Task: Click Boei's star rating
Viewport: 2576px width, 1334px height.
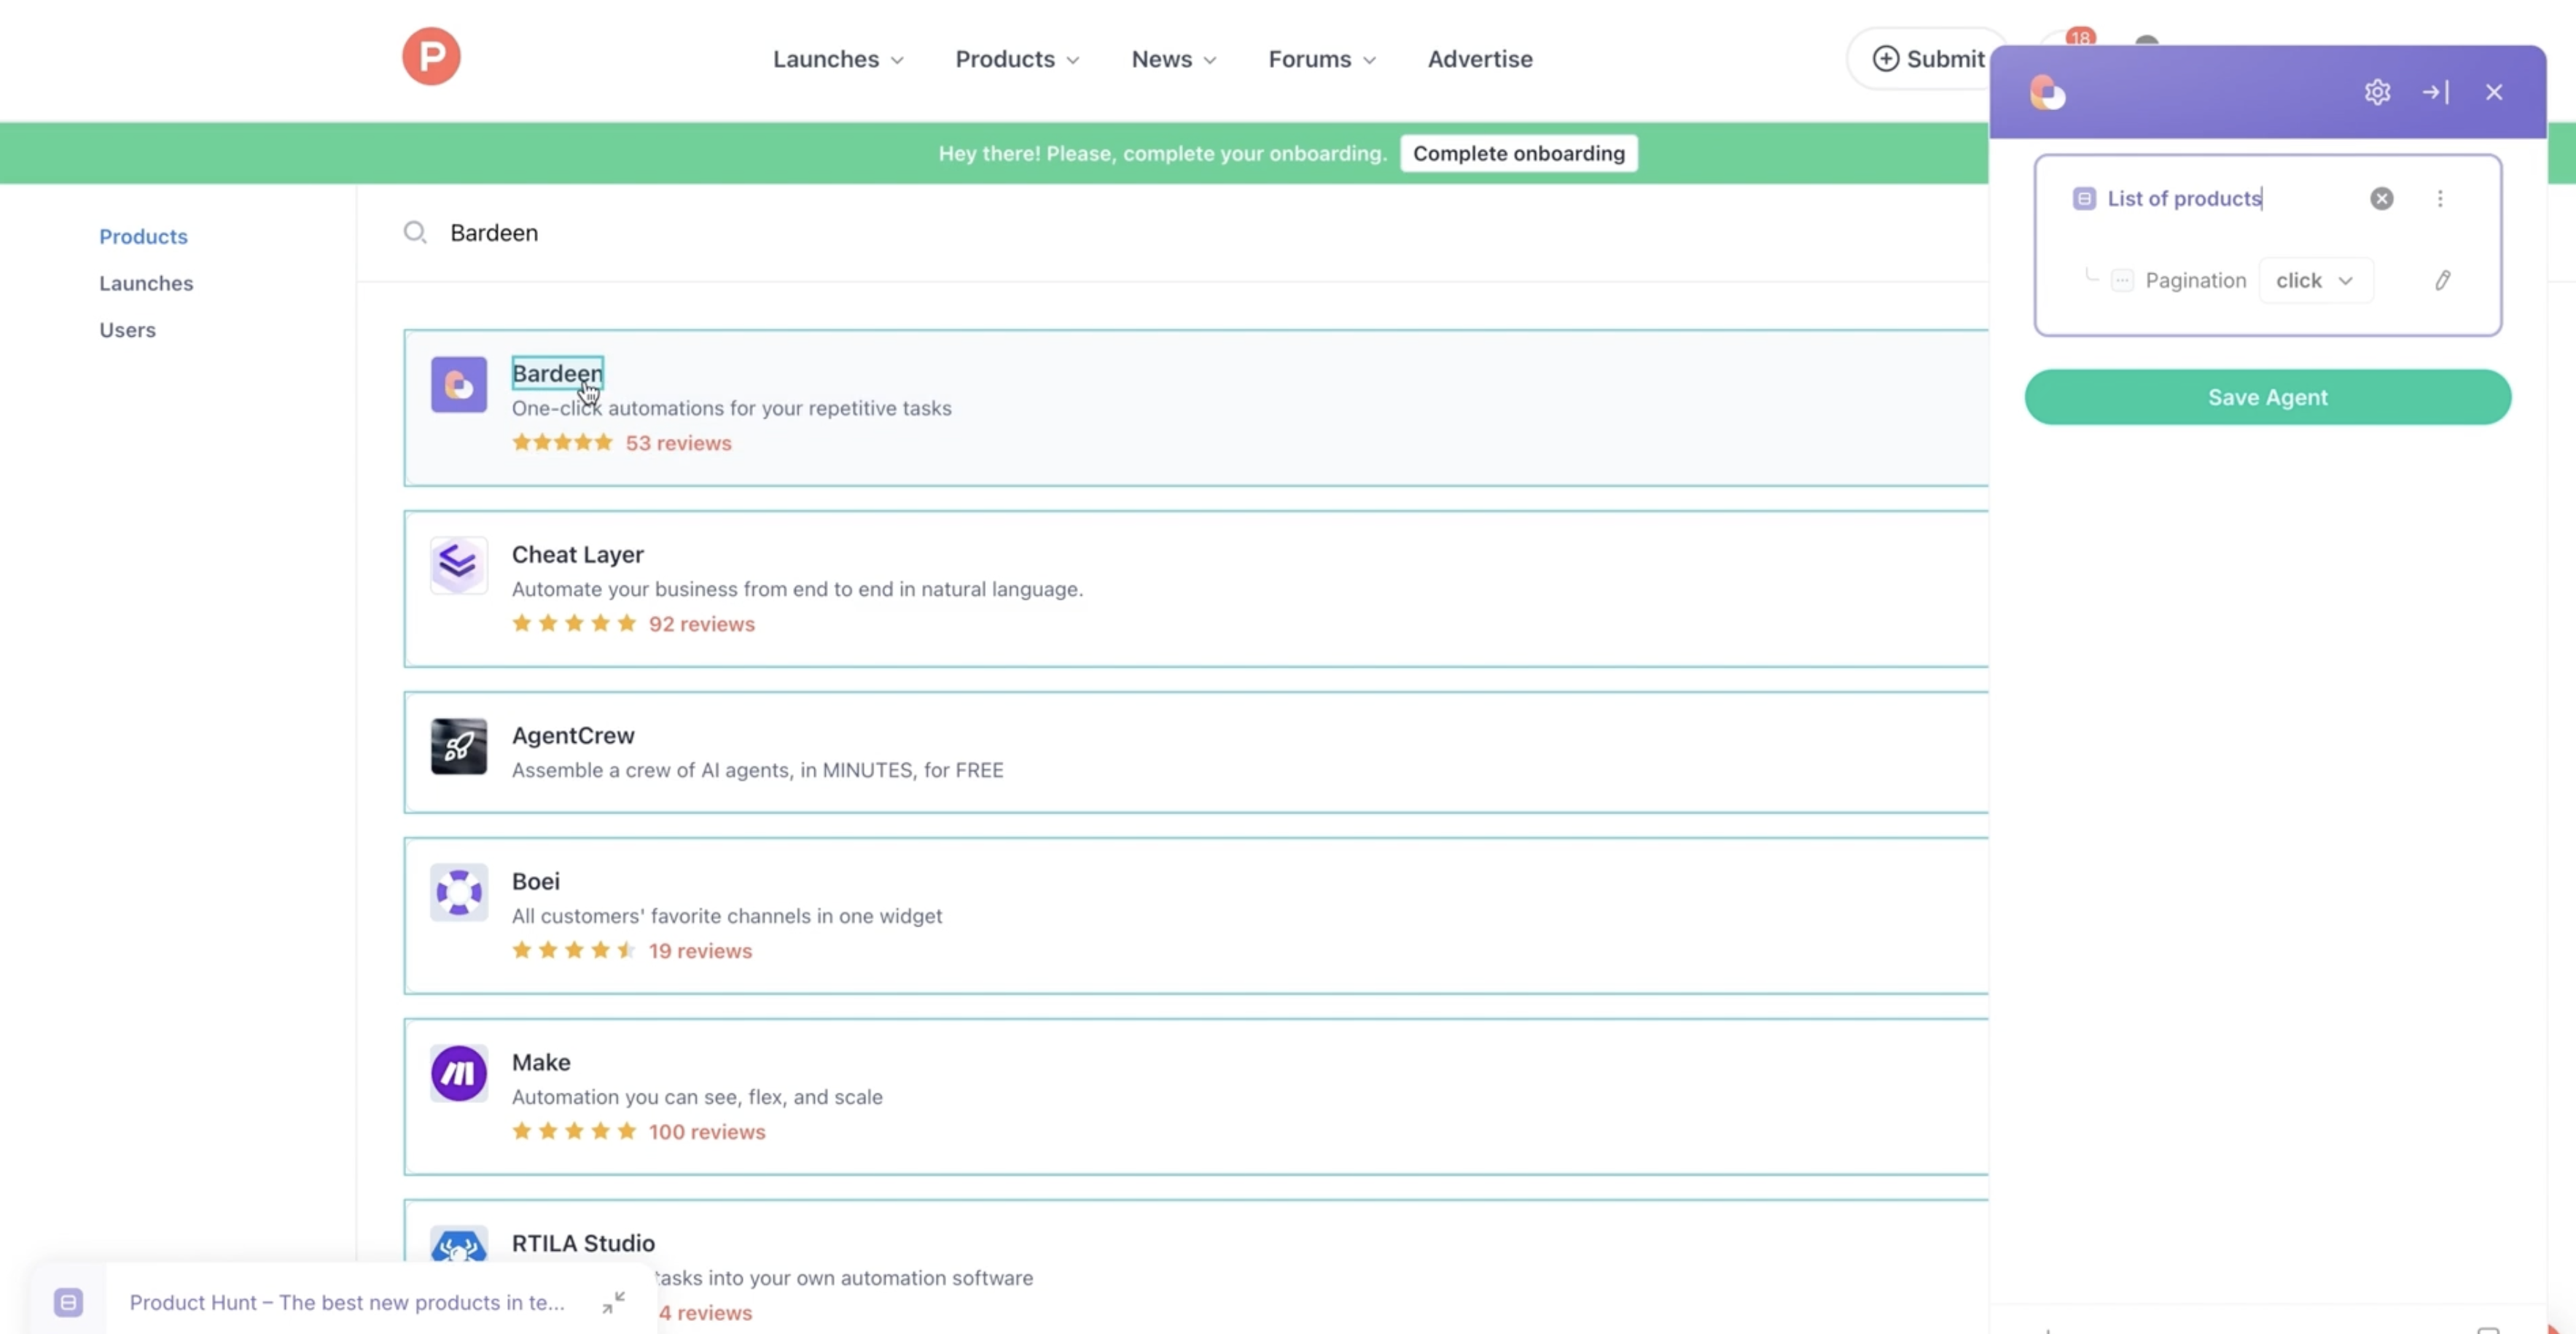Action: tap(574, 951)
